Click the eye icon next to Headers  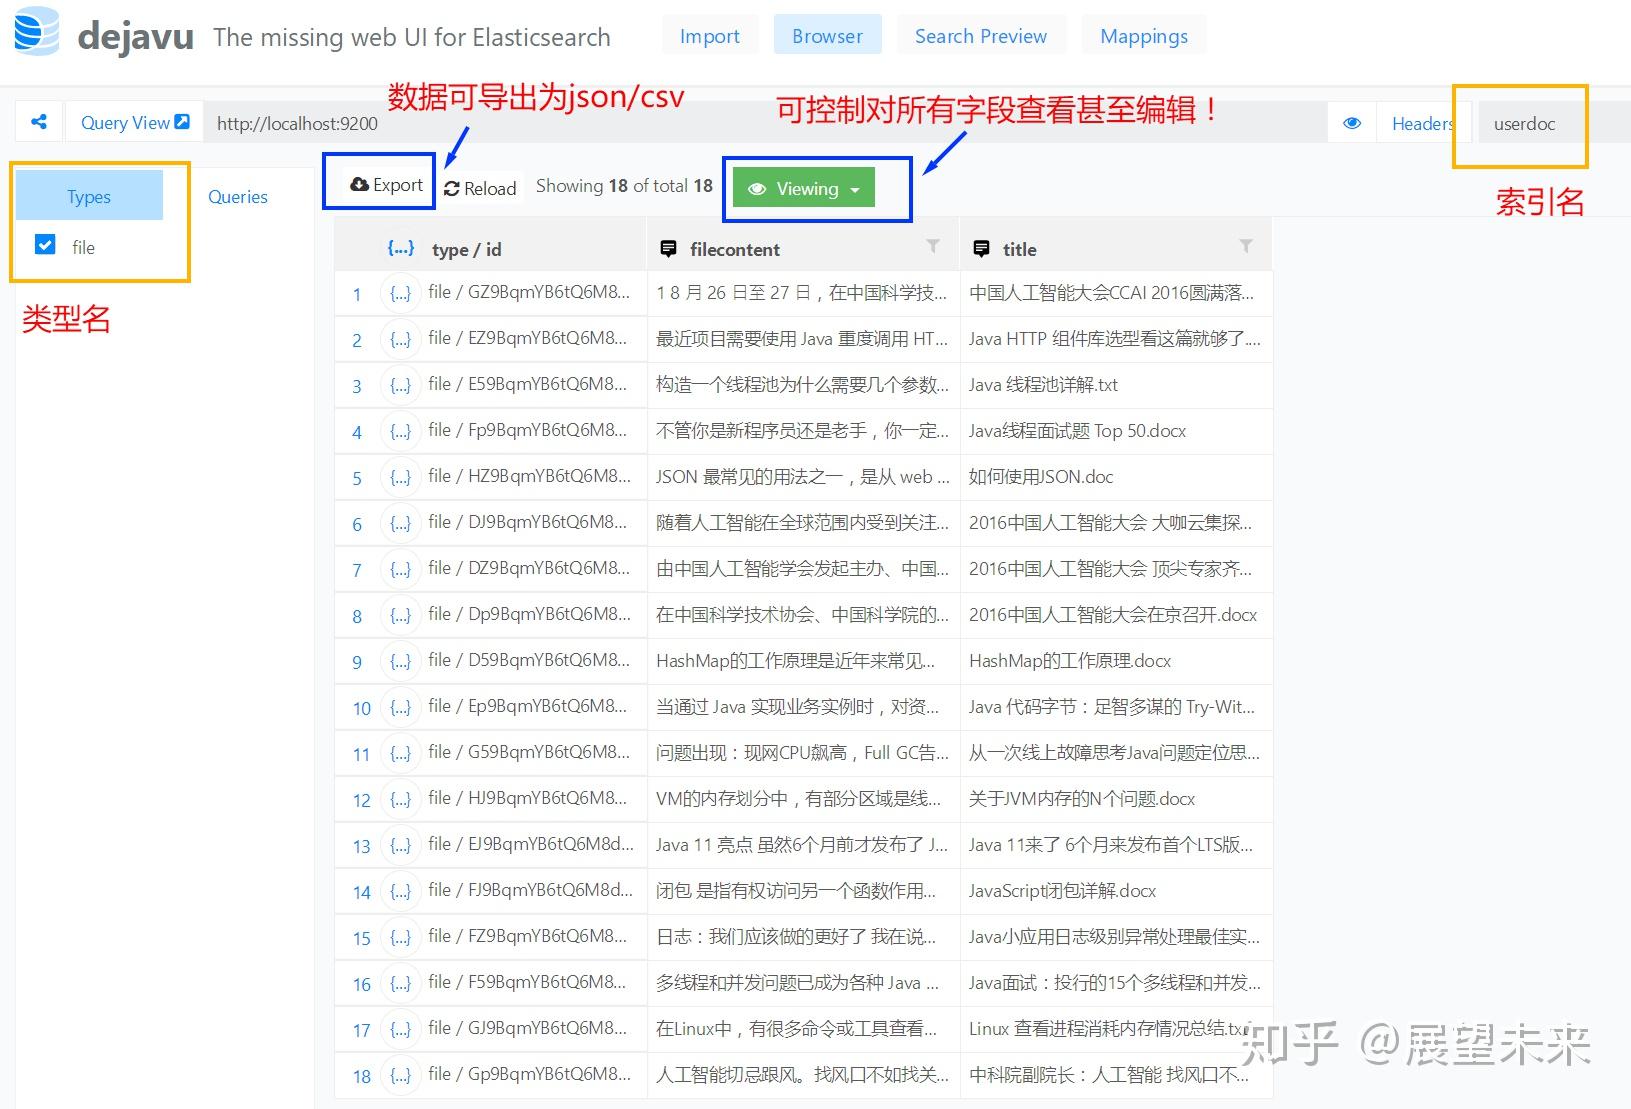(1352, 123)
